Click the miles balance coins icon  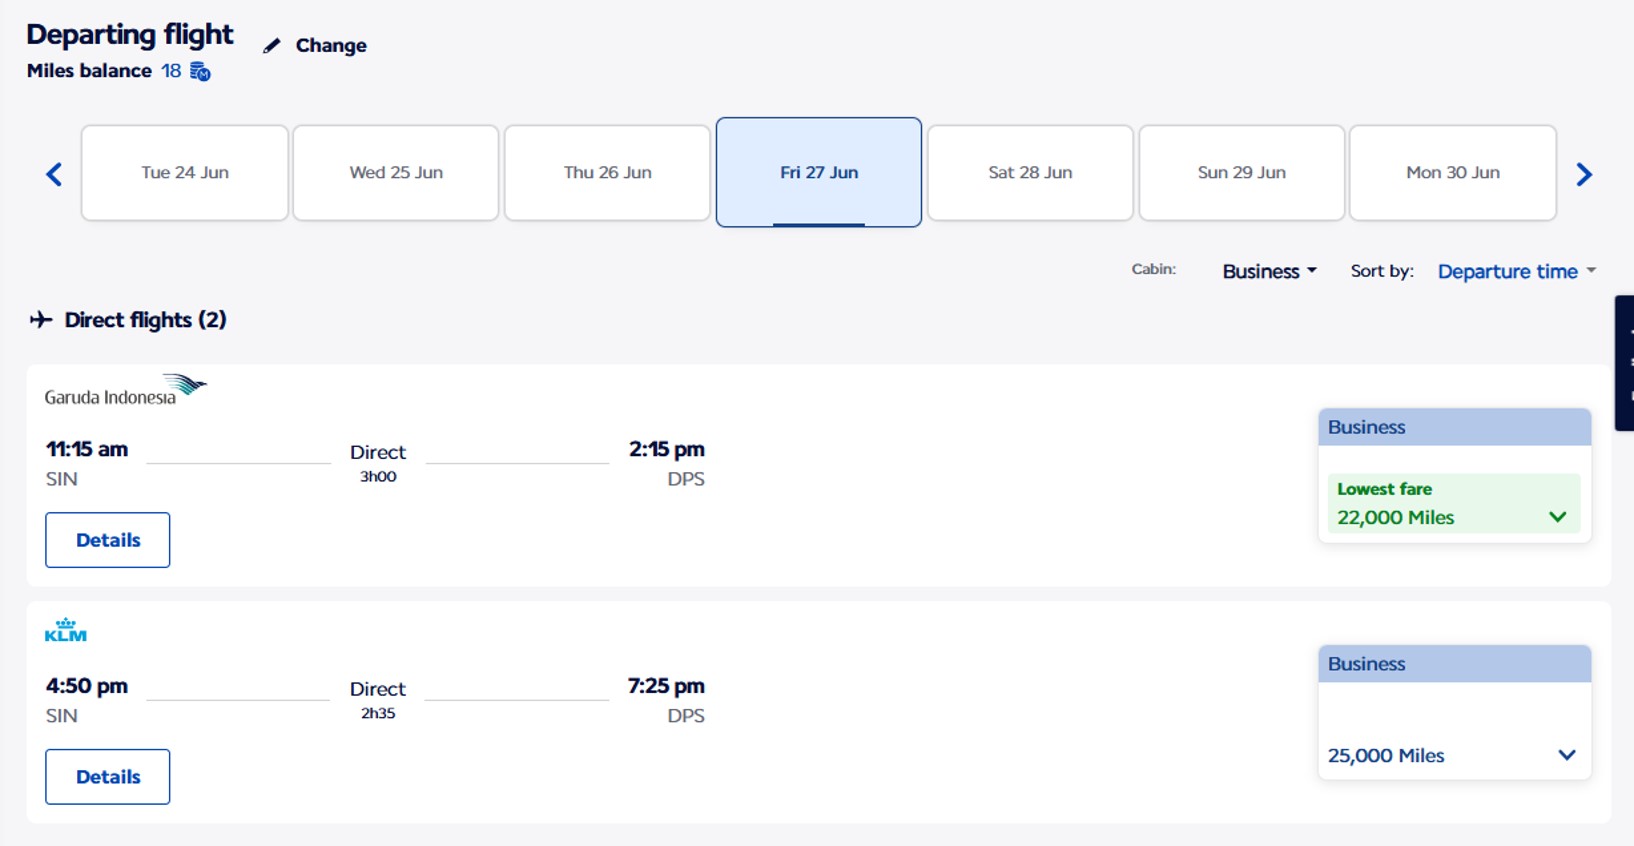pos(200,72)
